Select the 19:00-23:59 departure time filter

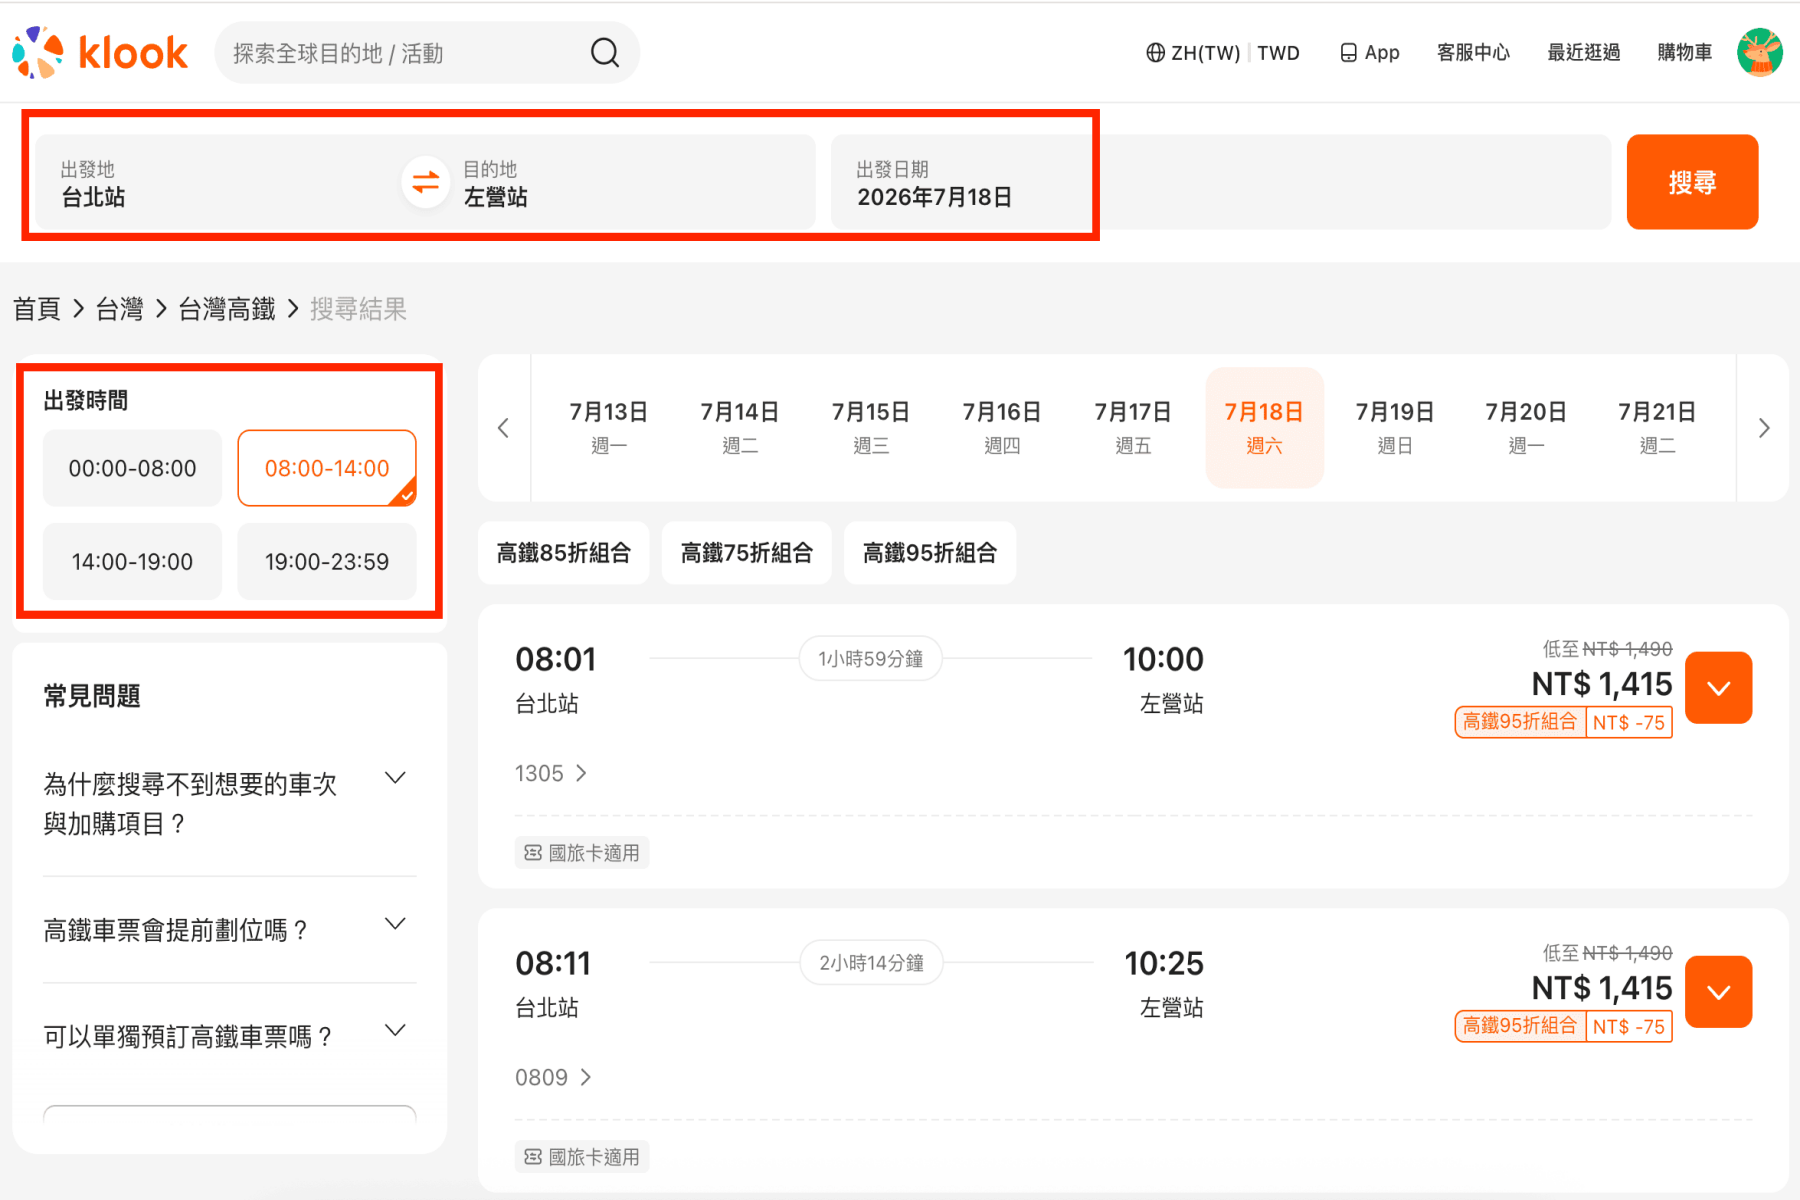(327, 561)
